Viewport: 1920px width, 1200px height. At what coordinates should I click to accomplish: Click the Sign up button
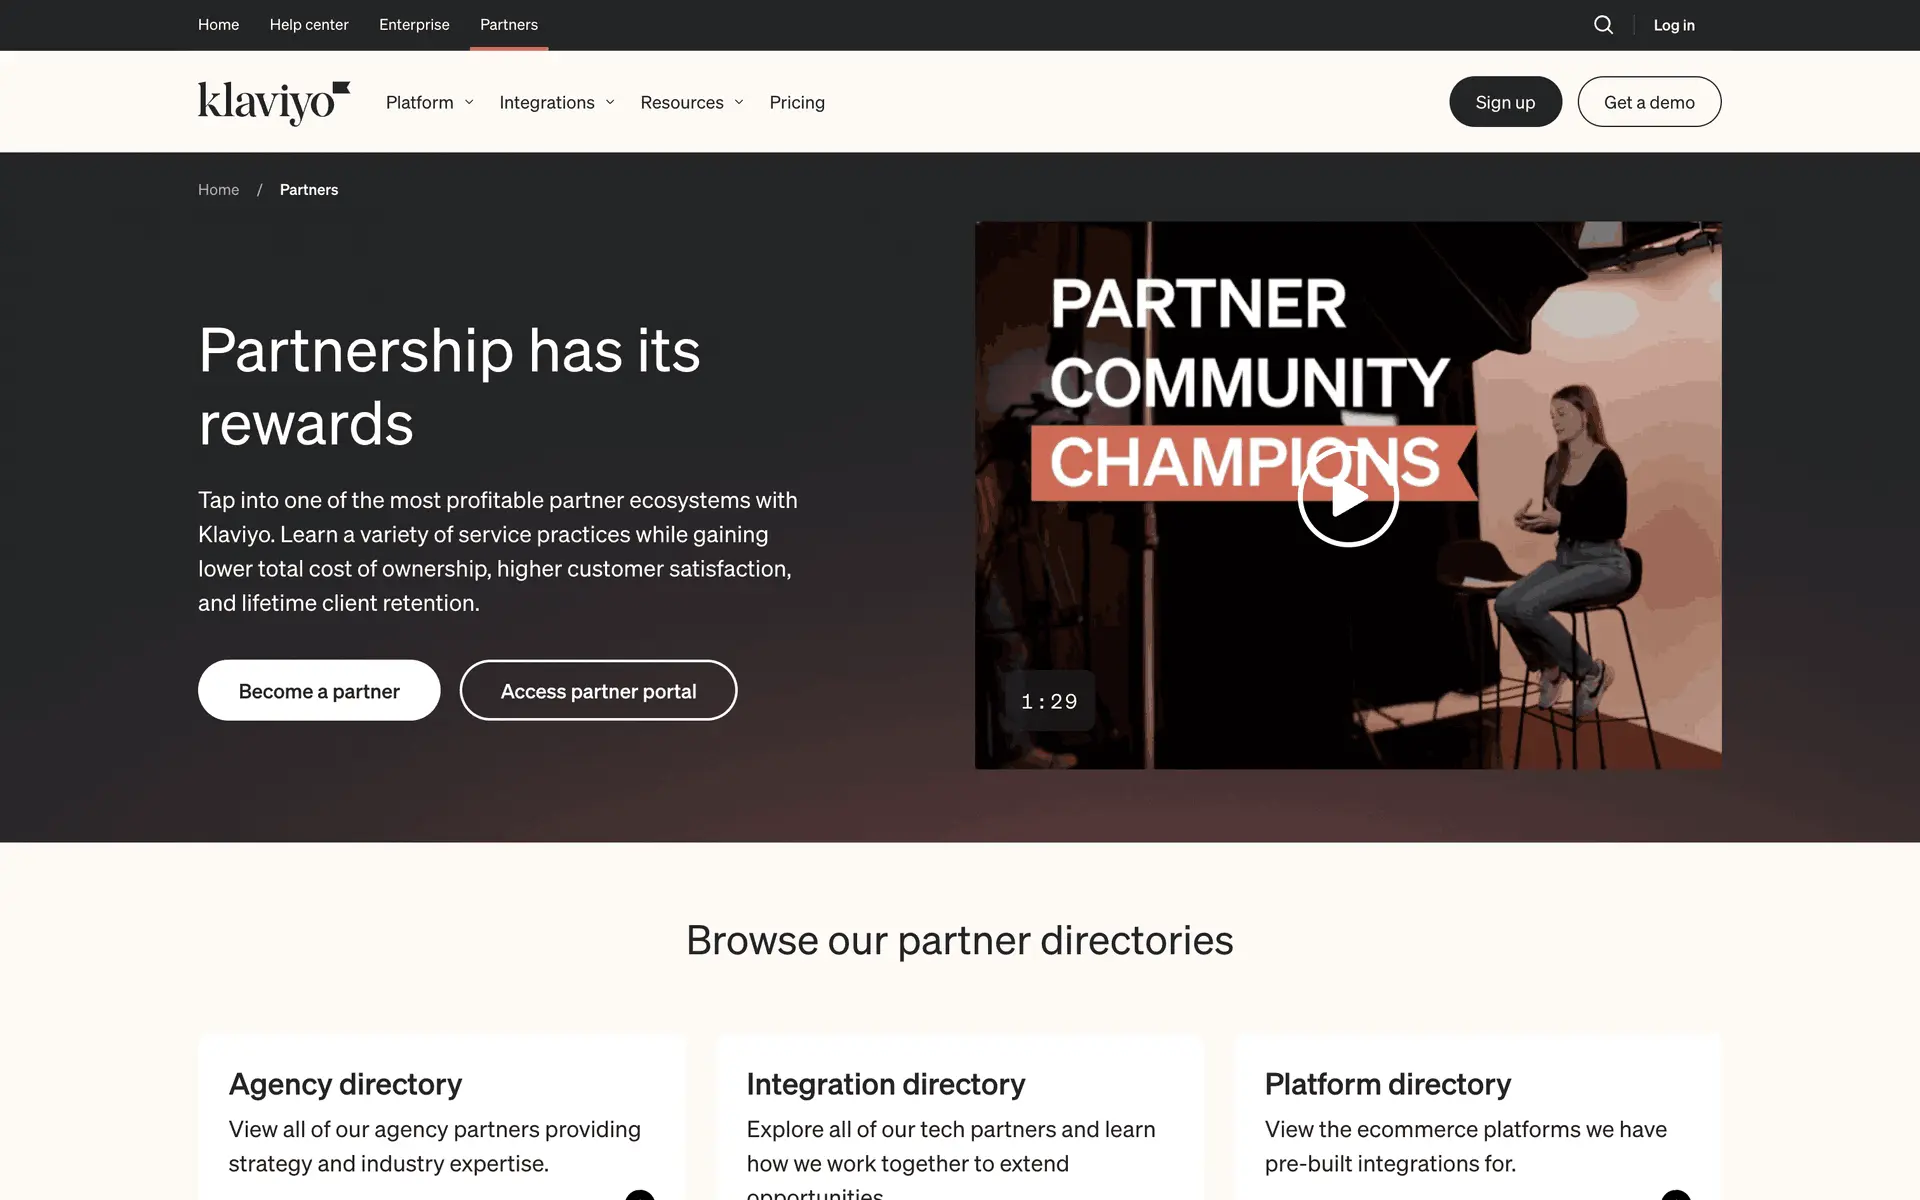[x=1505, y=102]
